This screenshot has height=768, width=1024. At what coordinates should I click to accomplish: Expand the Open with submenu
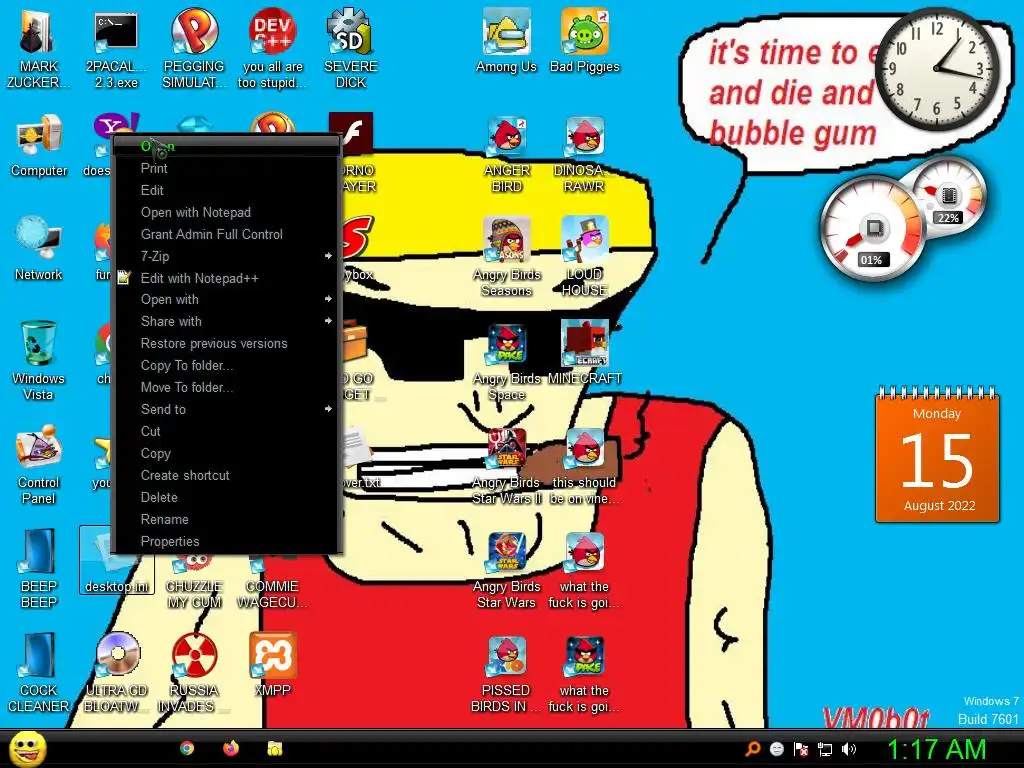(x=226, y=299)
